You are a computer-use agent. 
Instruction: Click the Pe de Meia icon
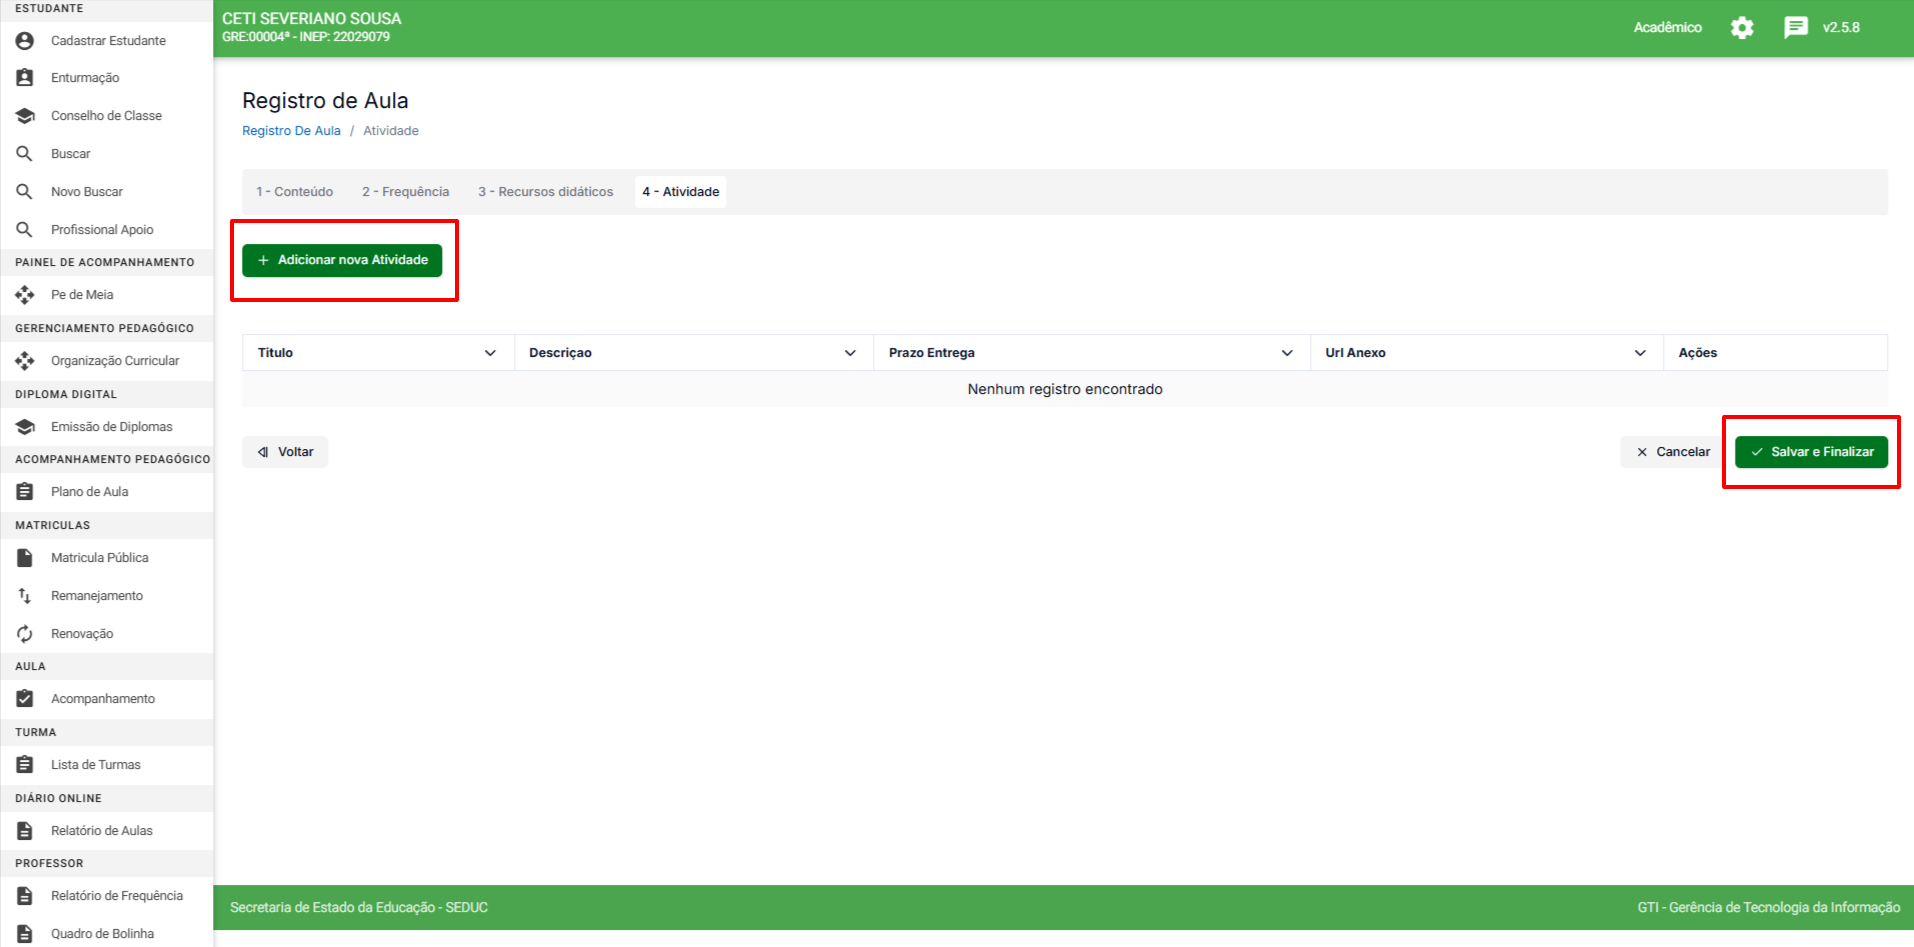pos(25,295)
